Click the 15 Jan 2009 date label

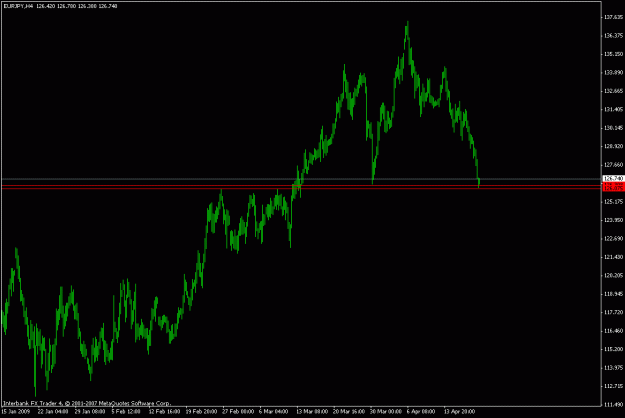click(16, 412)
